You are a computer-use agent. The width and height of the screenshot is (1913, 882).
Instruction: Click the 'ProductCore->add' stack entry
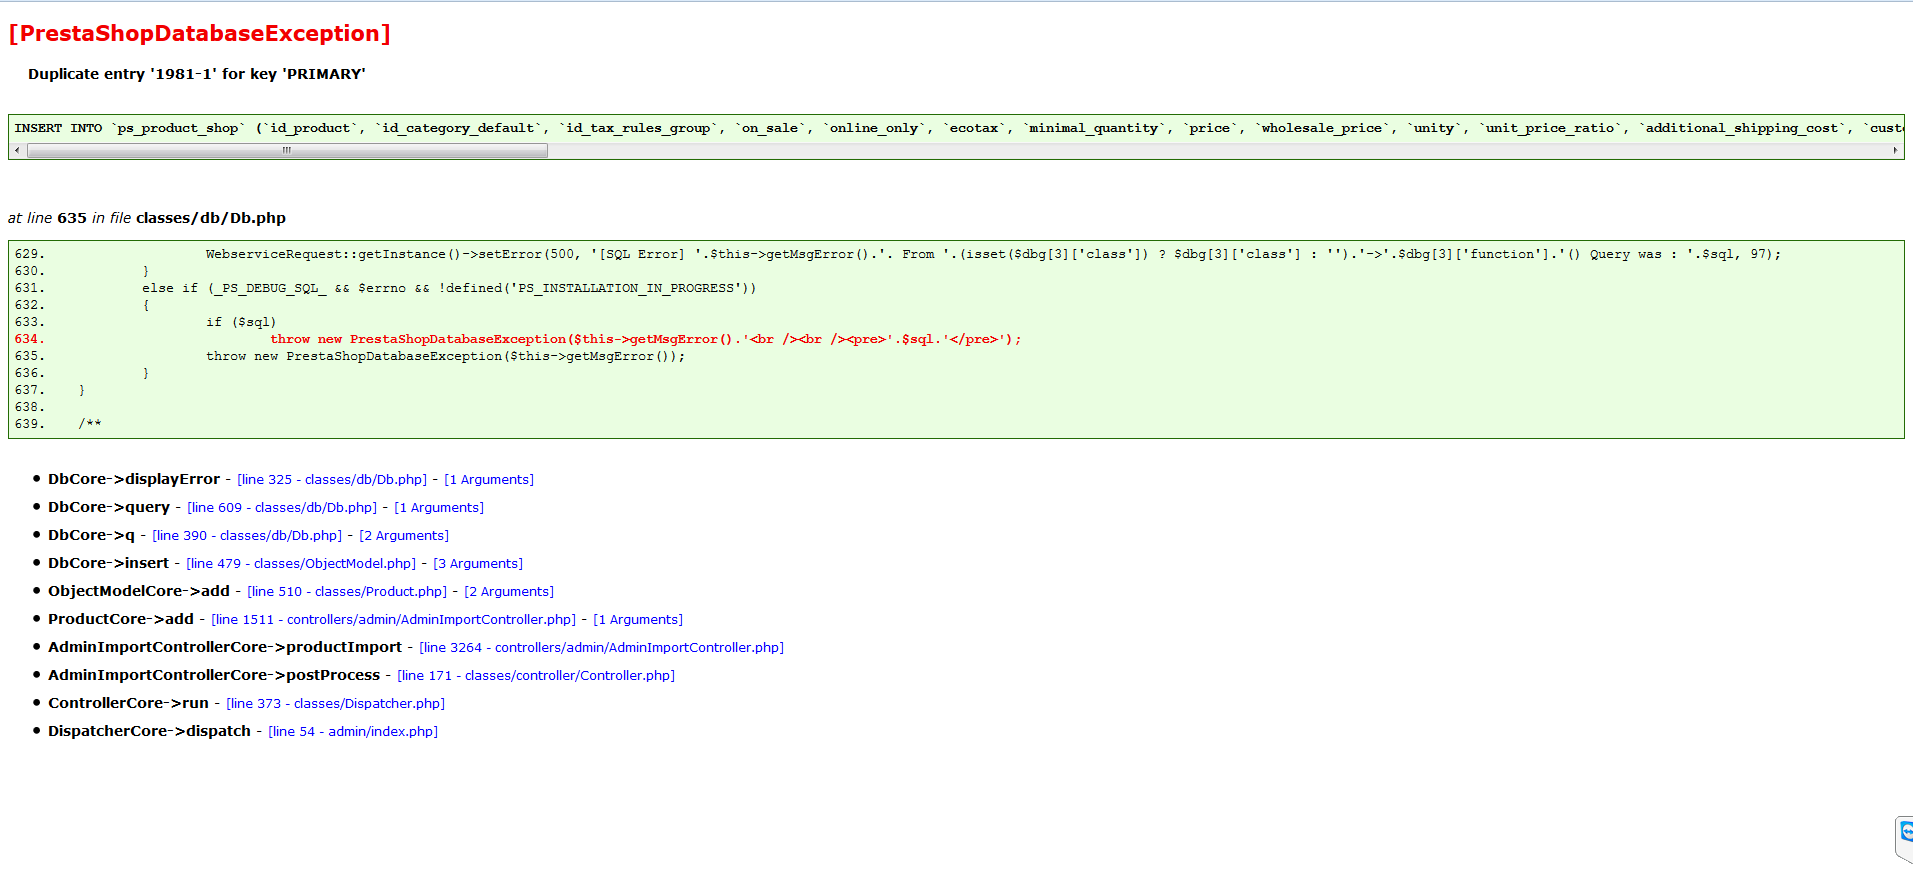[121, 619]
